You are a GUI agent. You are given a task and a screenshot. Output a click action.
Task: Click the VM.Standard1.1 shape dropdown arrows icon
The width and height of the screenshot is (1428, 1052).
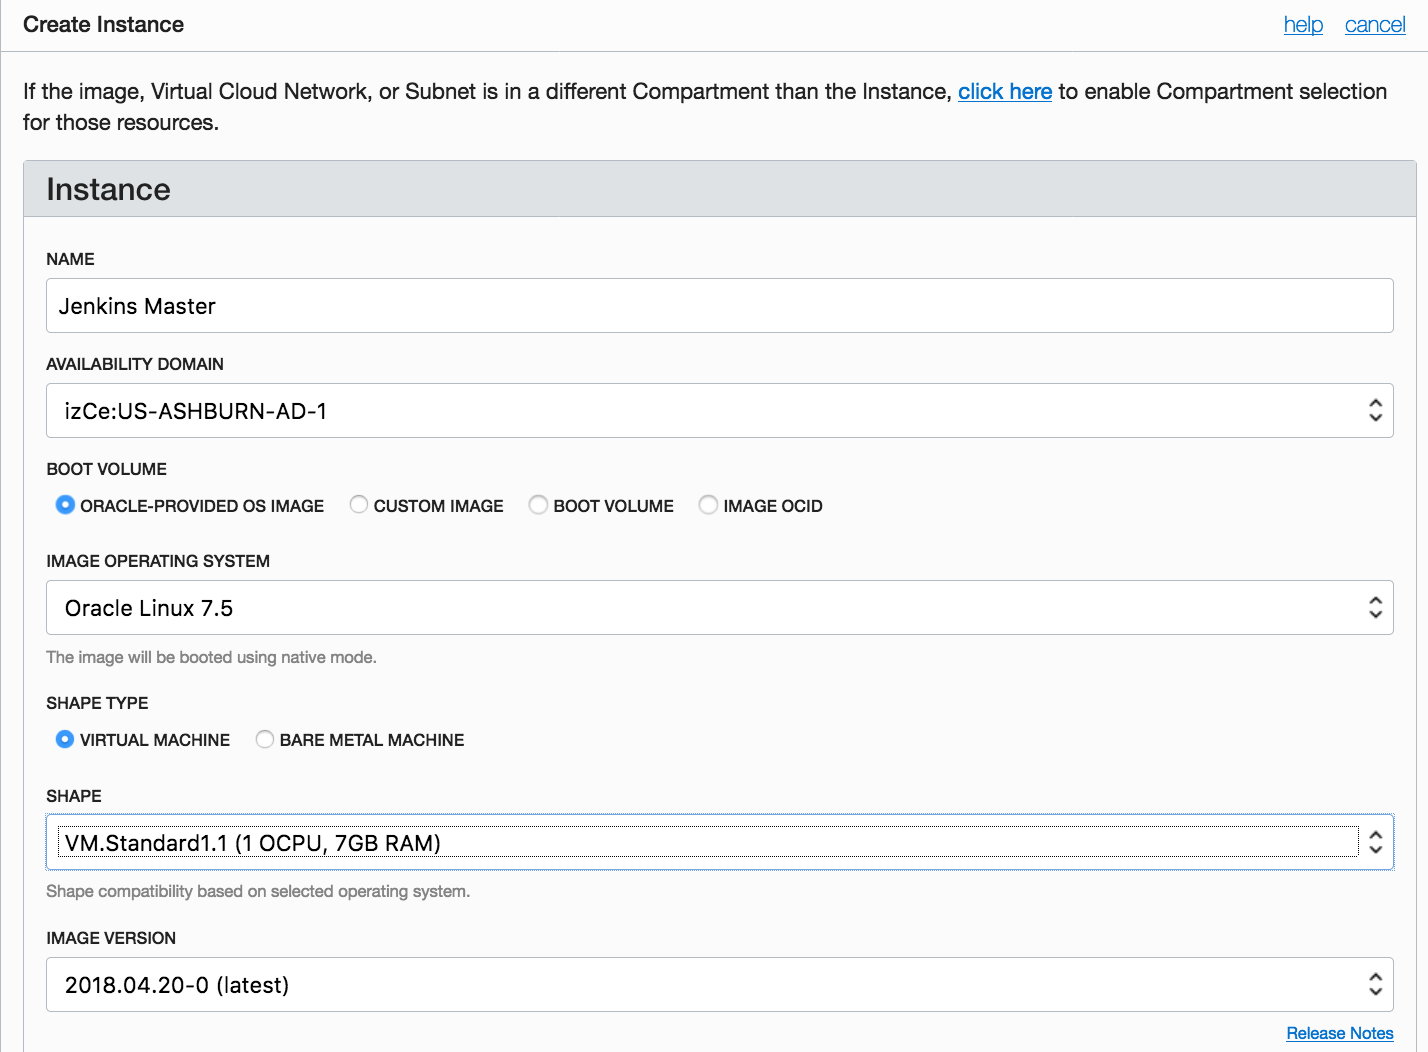click(1375, 843)
